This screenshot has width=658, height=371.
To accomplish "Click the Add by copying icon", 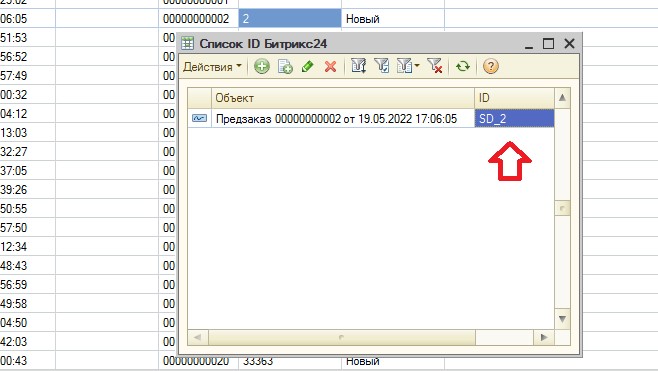I will 285,66.
